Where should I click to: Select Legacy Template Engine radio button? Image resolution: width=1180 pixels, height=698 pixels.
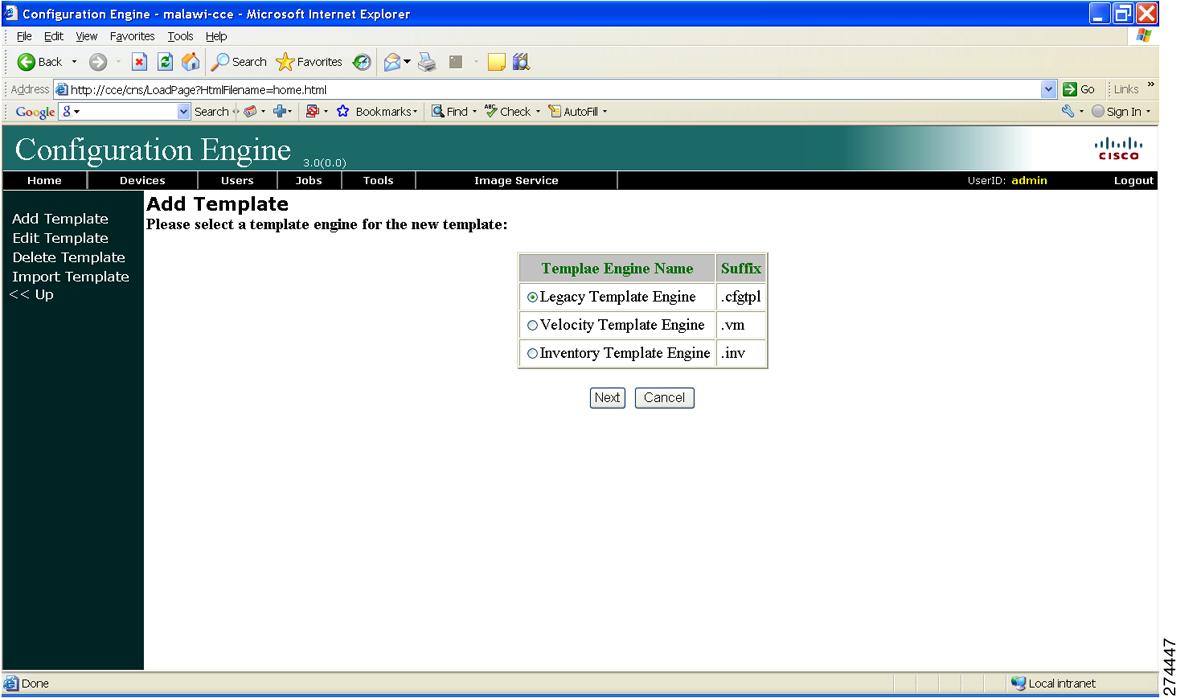click(x=532, y=297)
